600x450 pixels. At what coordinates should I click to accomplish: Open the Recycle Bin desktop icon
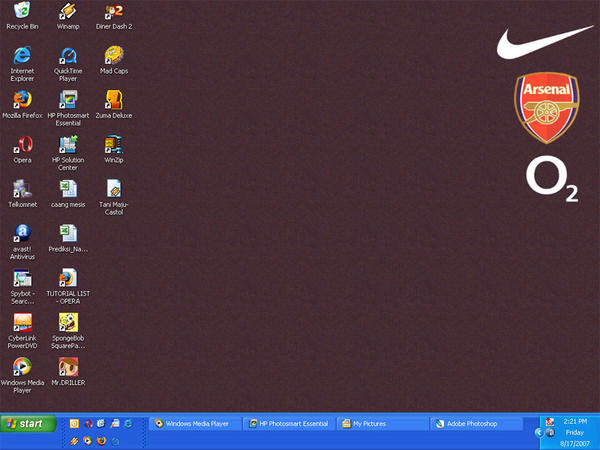coord(22,16)
